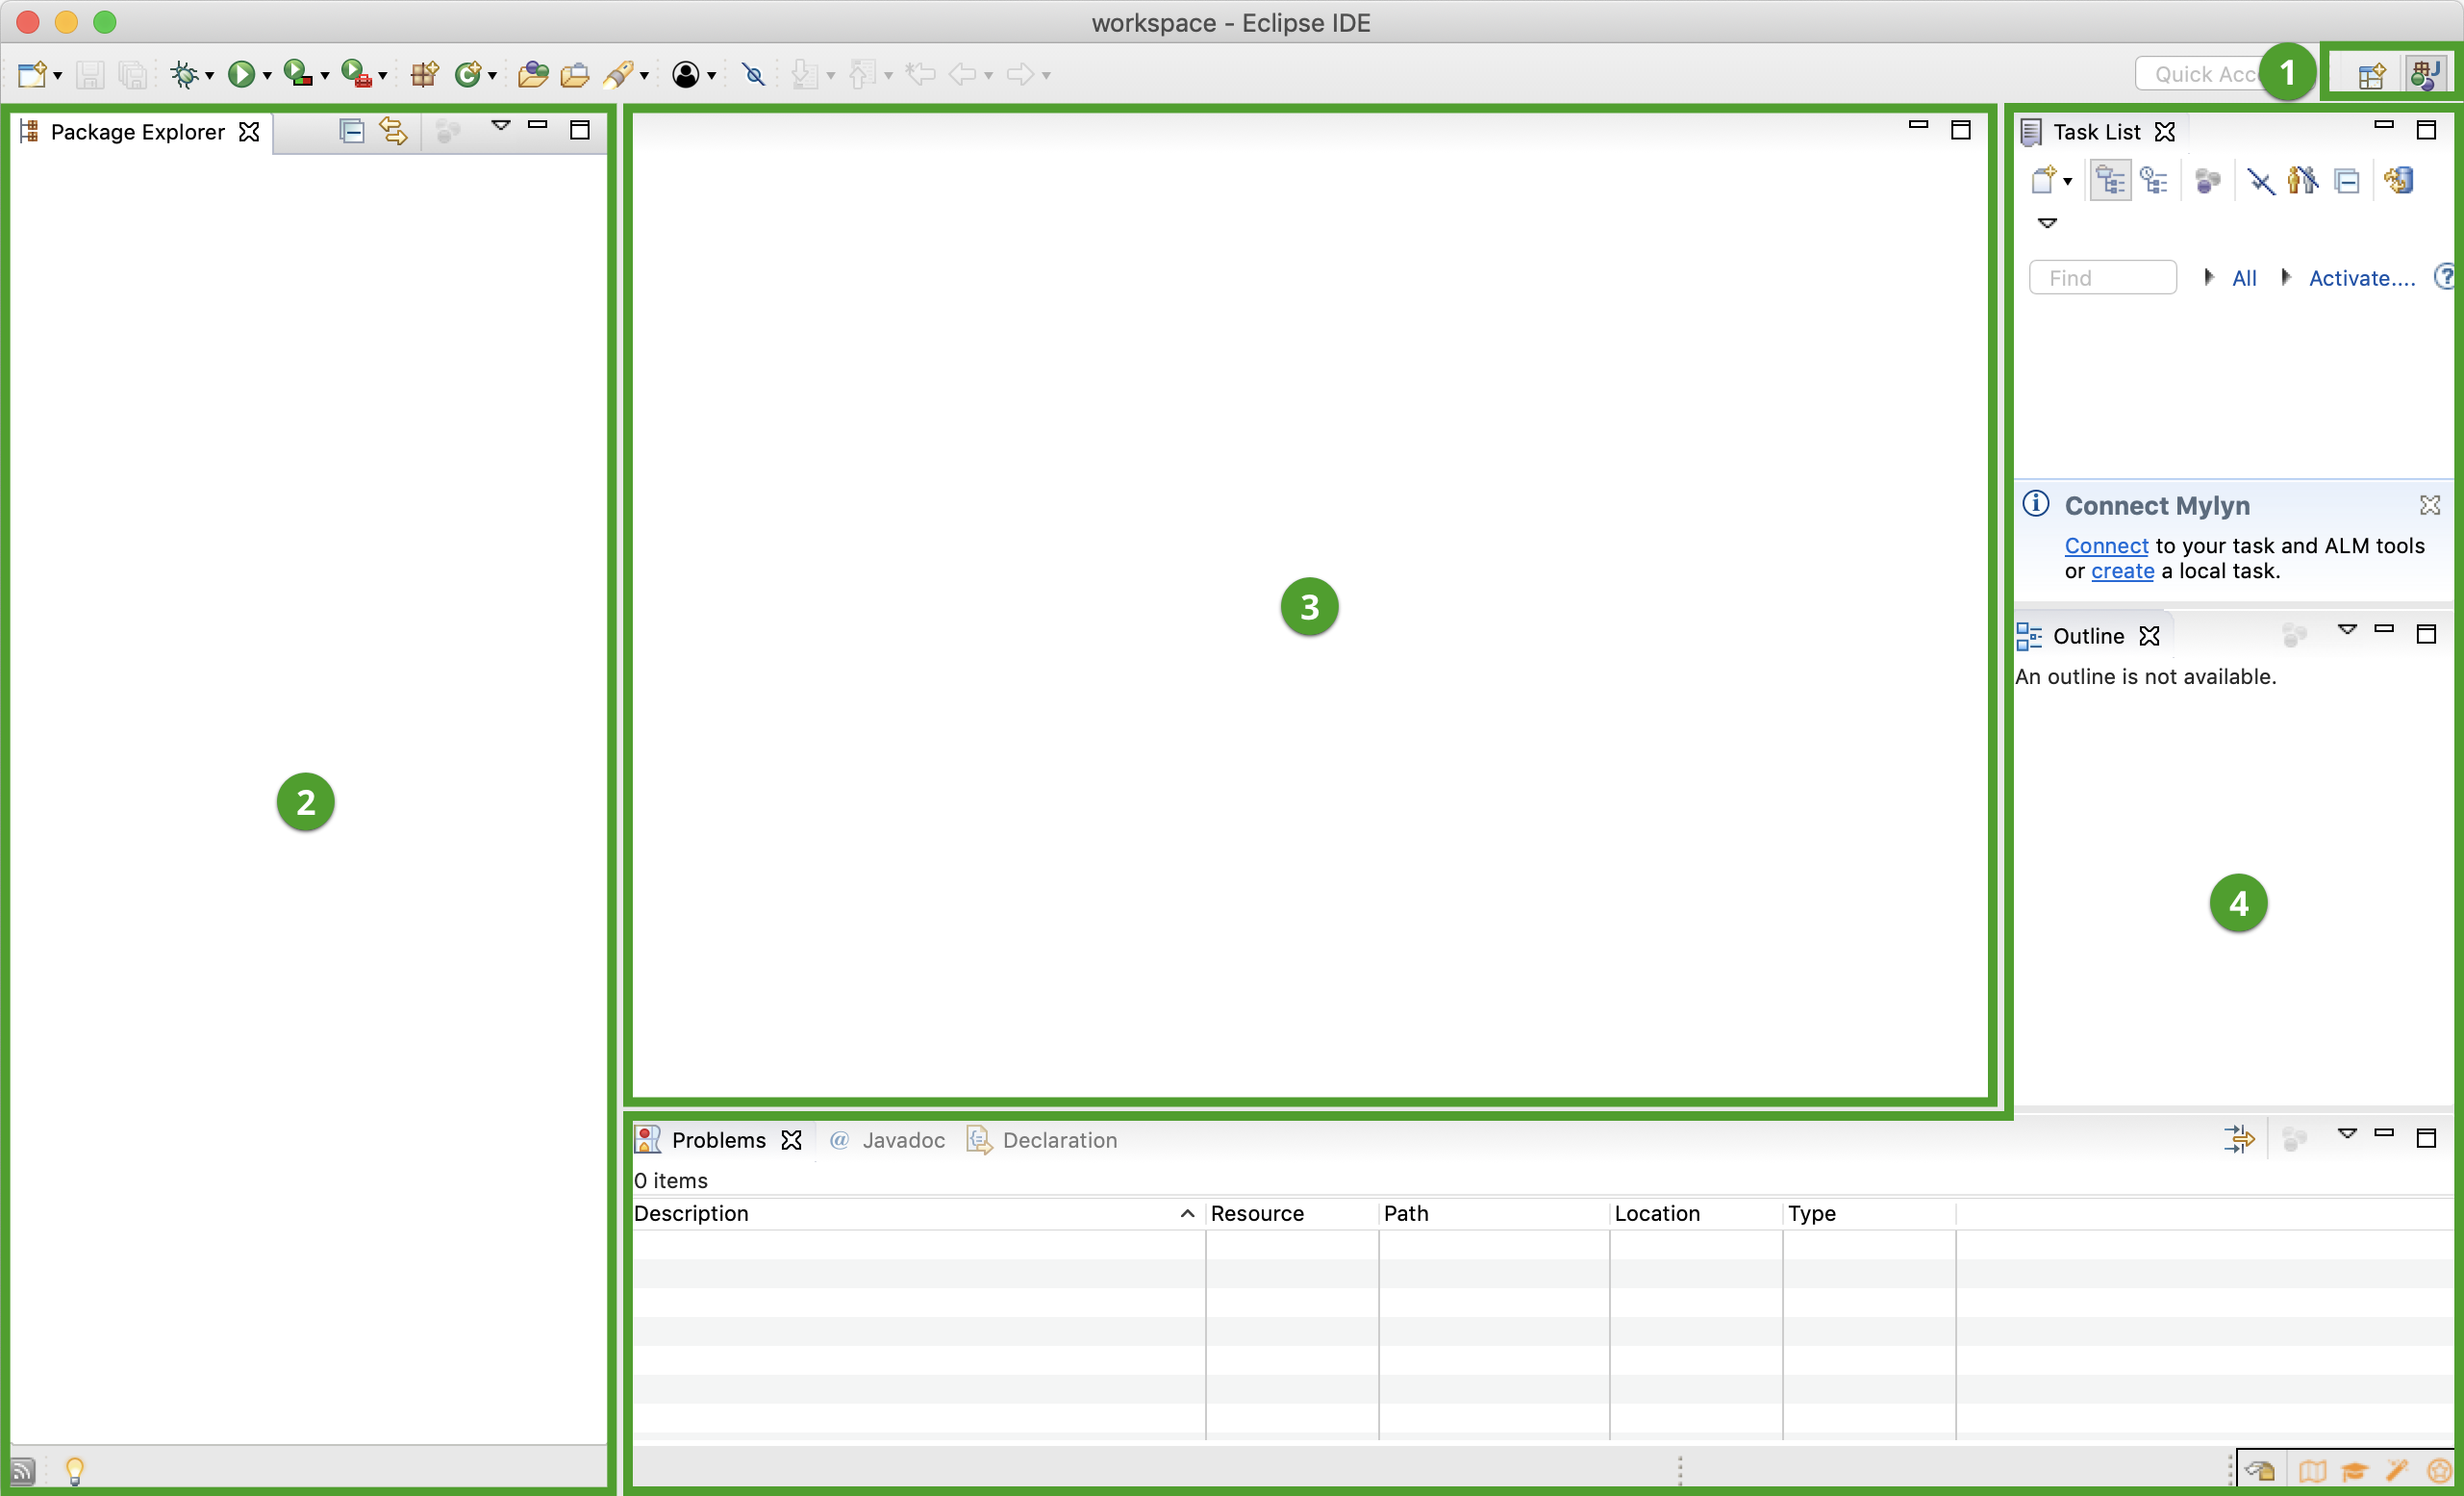The height and width of the screenshot is (1496, 2464).
Task: Open the New wizard dropdown arrow
Action: pos(58,76)
